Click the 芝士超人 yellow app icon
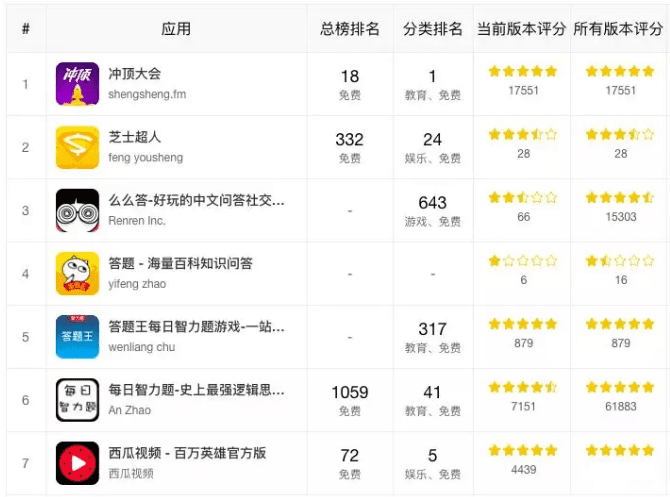Screen dimensions: 670x497 [77, 147]
